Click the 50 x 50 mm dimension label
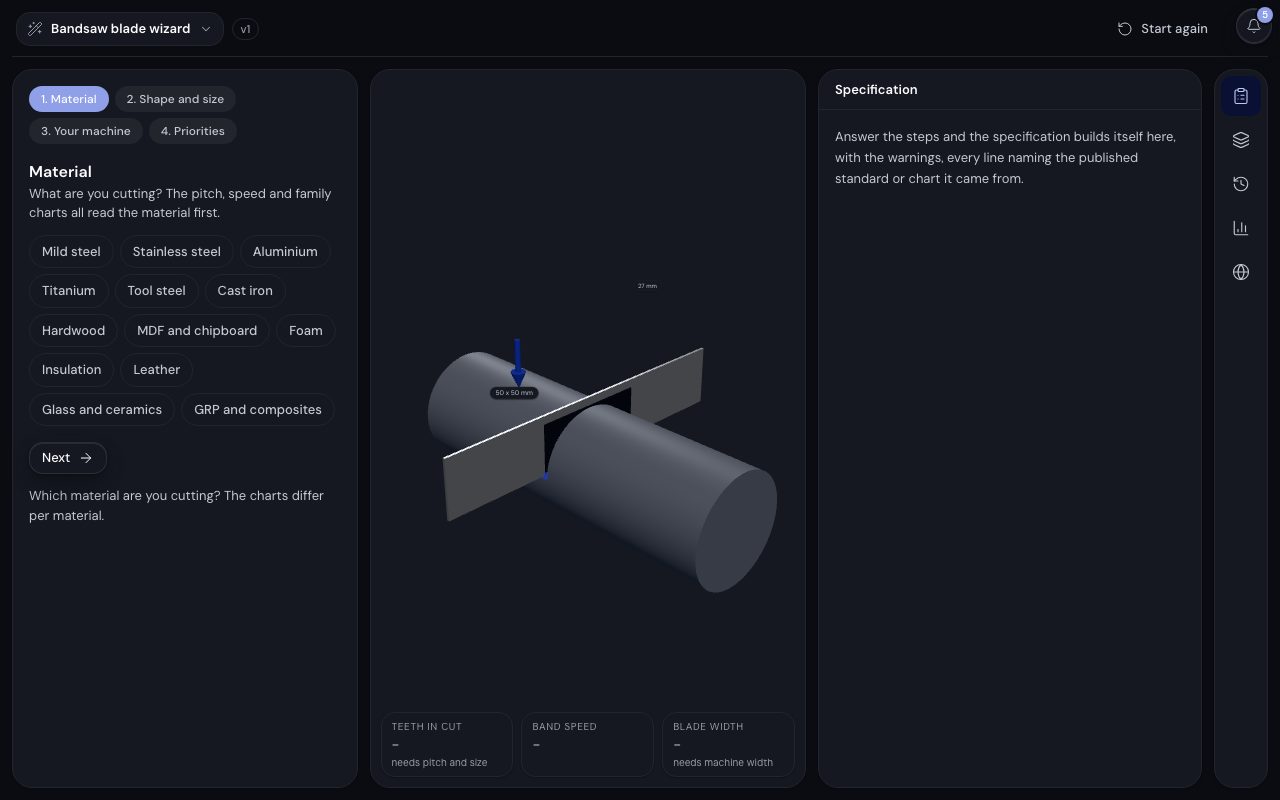This screenshot has height=800, width=1280. tap(514, 393)
